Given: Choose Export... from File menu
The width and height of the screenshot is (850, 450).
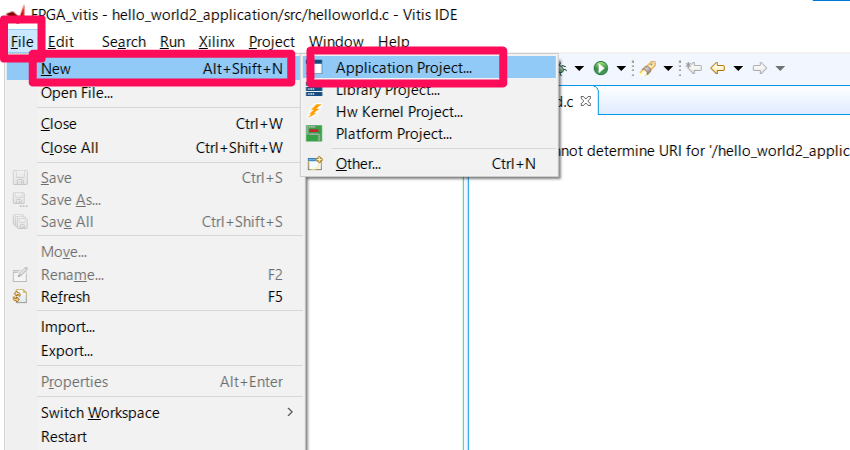Looking at the screenshot, I should click(155, 351).
